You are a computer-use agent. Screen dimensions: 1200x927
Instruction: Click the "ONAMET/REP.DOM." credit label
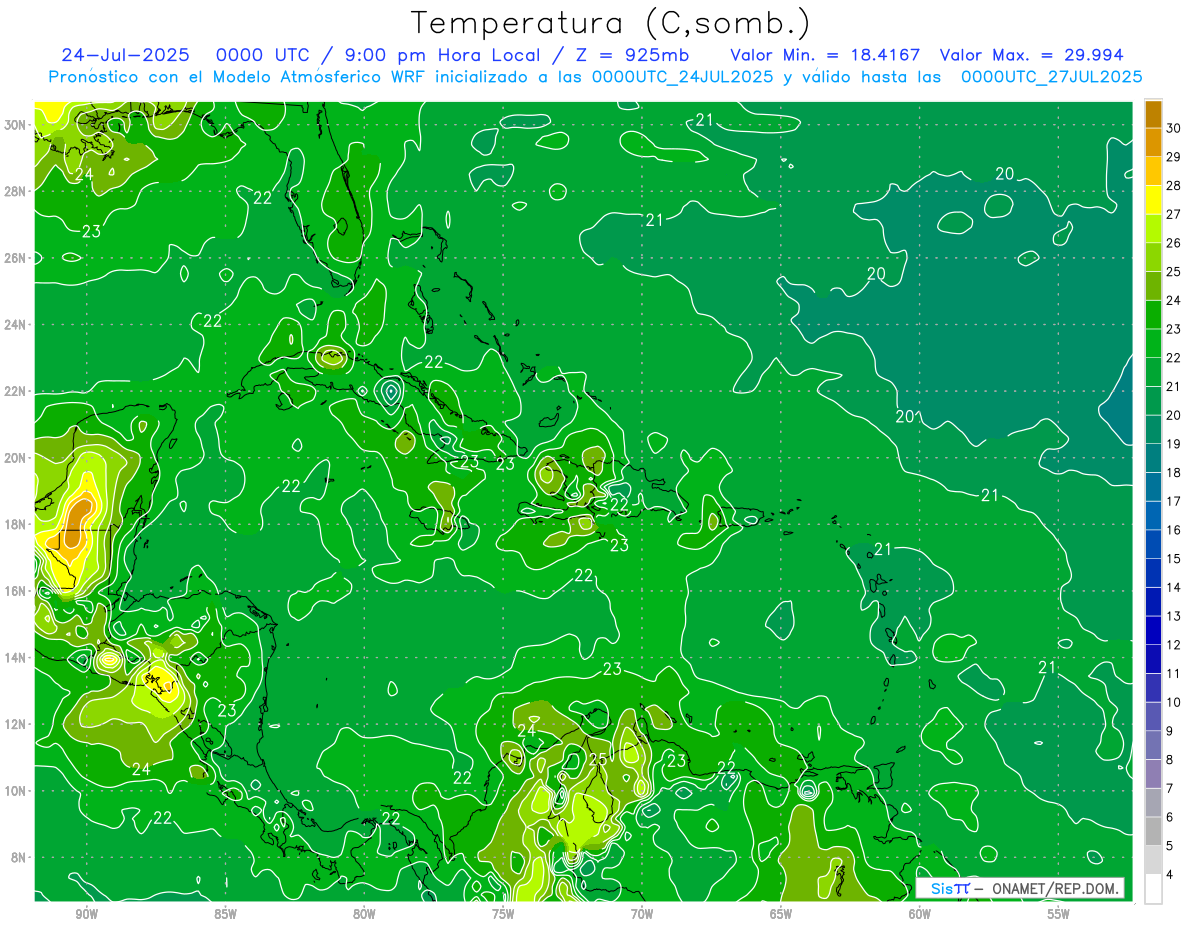tap(1056, 889)
